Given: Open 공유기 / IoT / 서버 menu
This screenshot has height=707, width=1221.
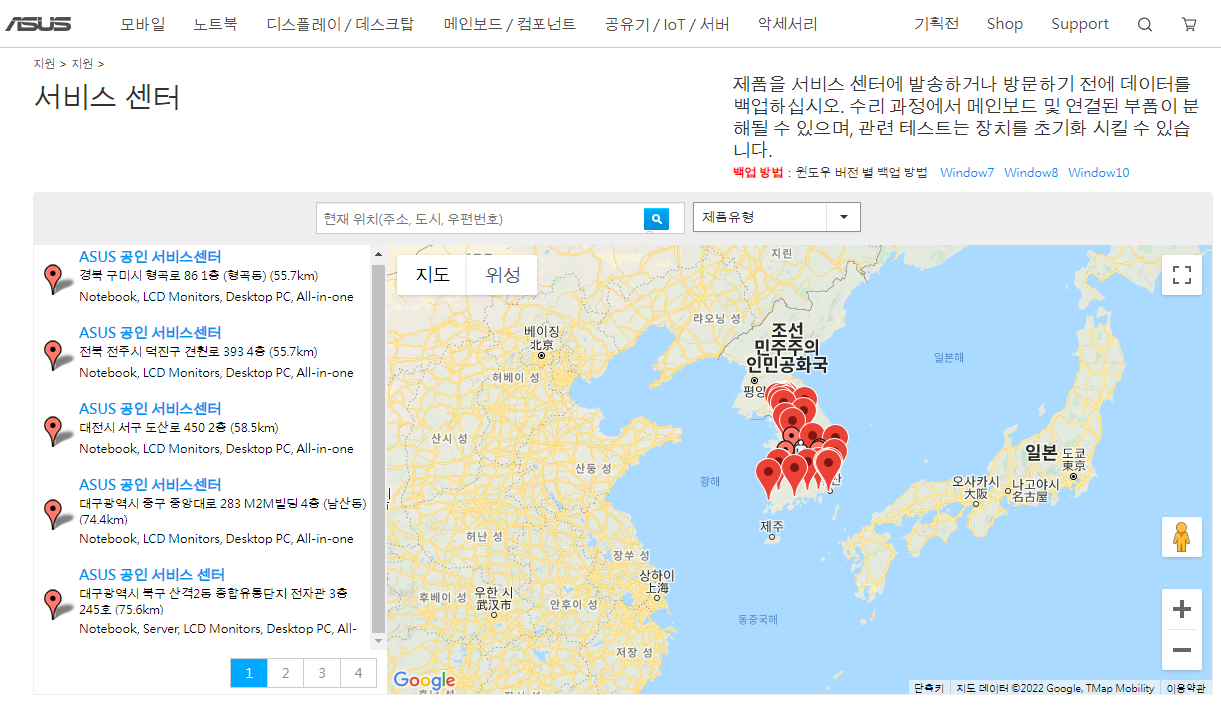Looking at the screenshot, I should (x=667, y=24).
